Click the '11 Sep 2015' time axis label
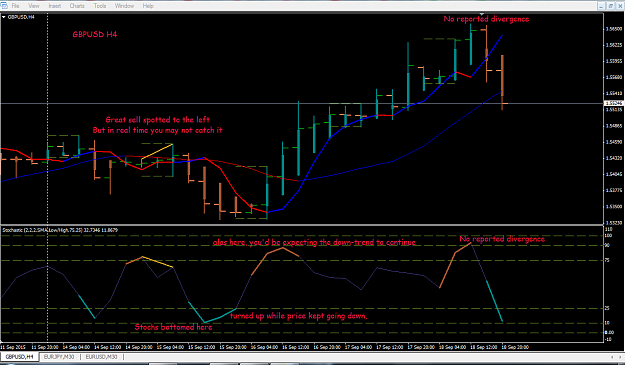The width and height of the screenshot is (625, 365). [13, 347]
